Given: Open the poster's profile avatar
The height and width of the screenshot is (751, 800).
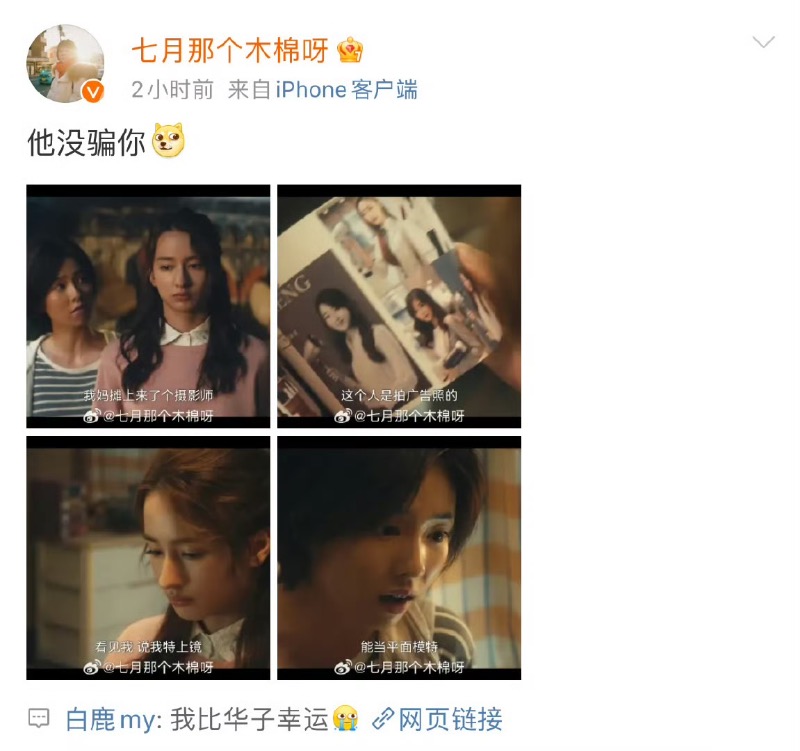Looking at the screenshot, I should pos(65,64).
